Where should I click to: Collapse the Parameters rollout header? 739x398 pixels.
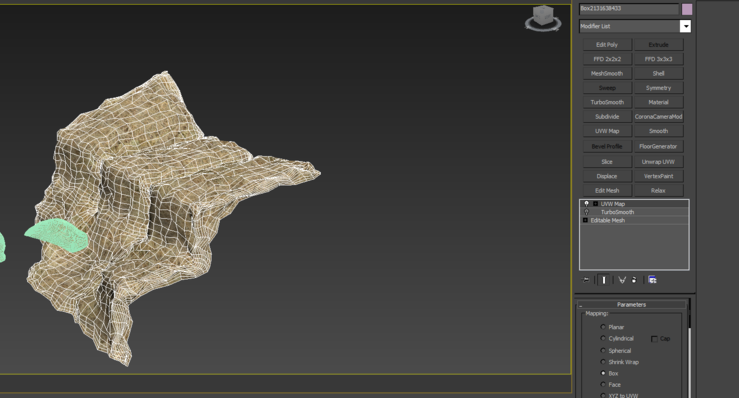pos(632,305)
